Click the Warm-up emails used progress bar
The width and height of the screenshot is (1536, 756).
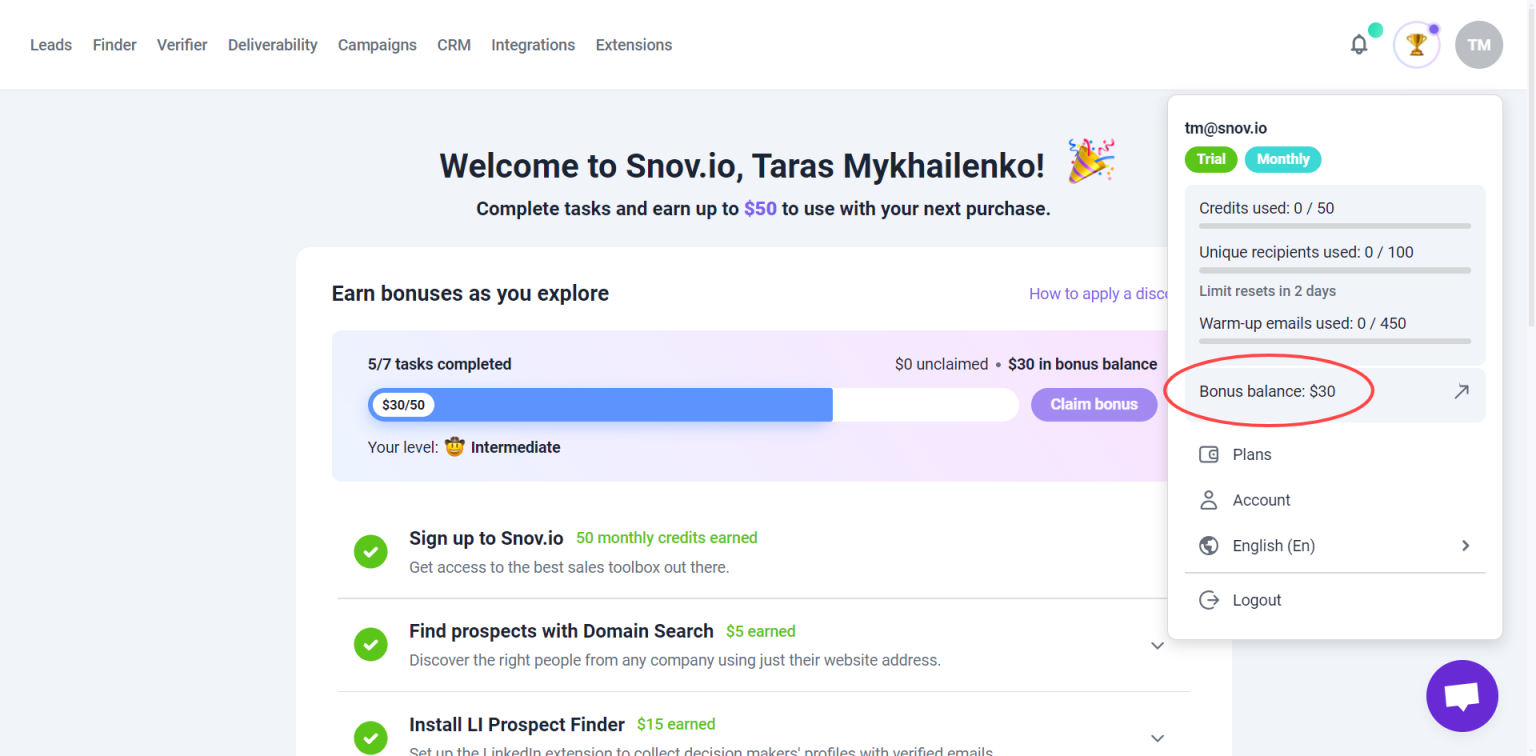click(1335, 341)
